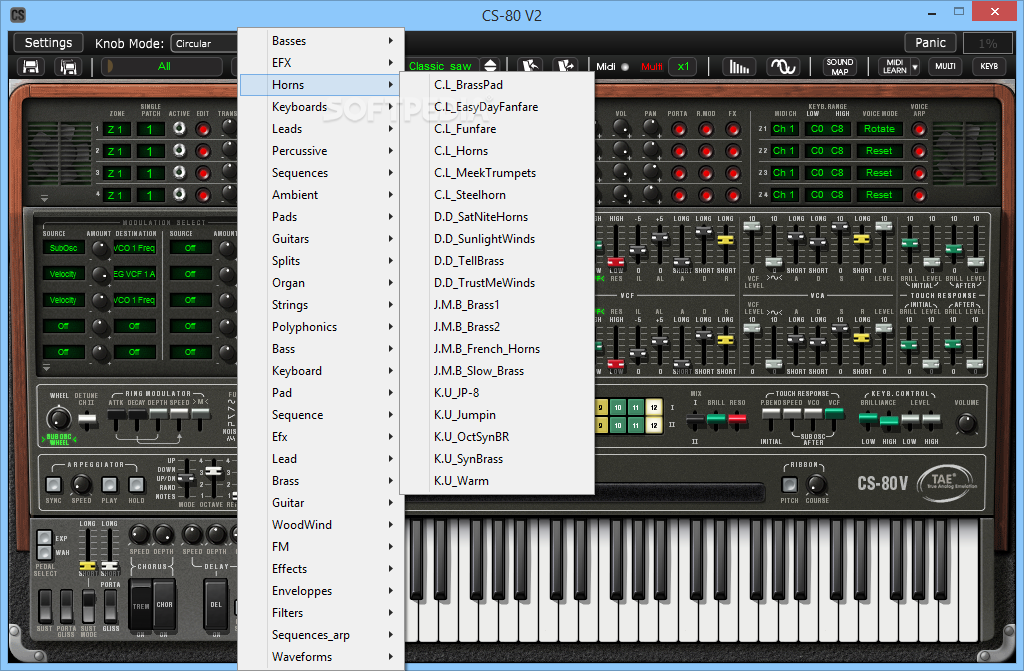1024x671 pixels.
Task: Click the KEYB toolbar button
Action: click(989, 67)
